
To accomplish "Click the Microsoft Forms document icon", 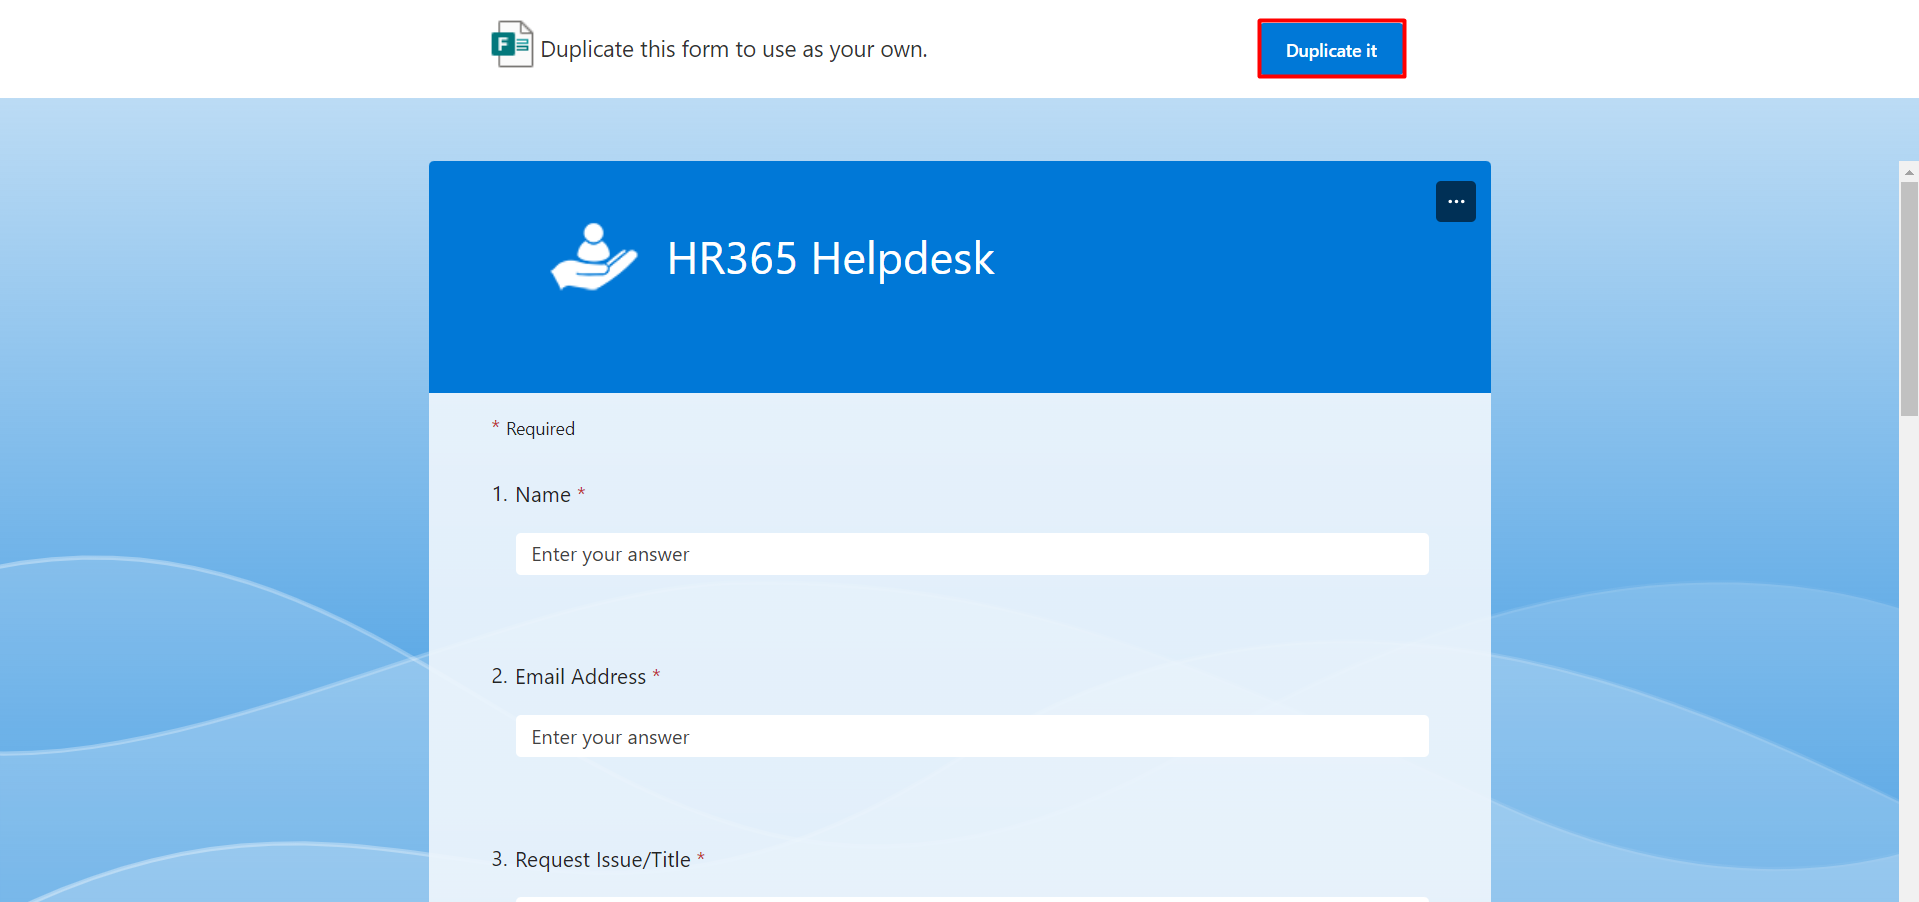I will (x=512, y=45).
